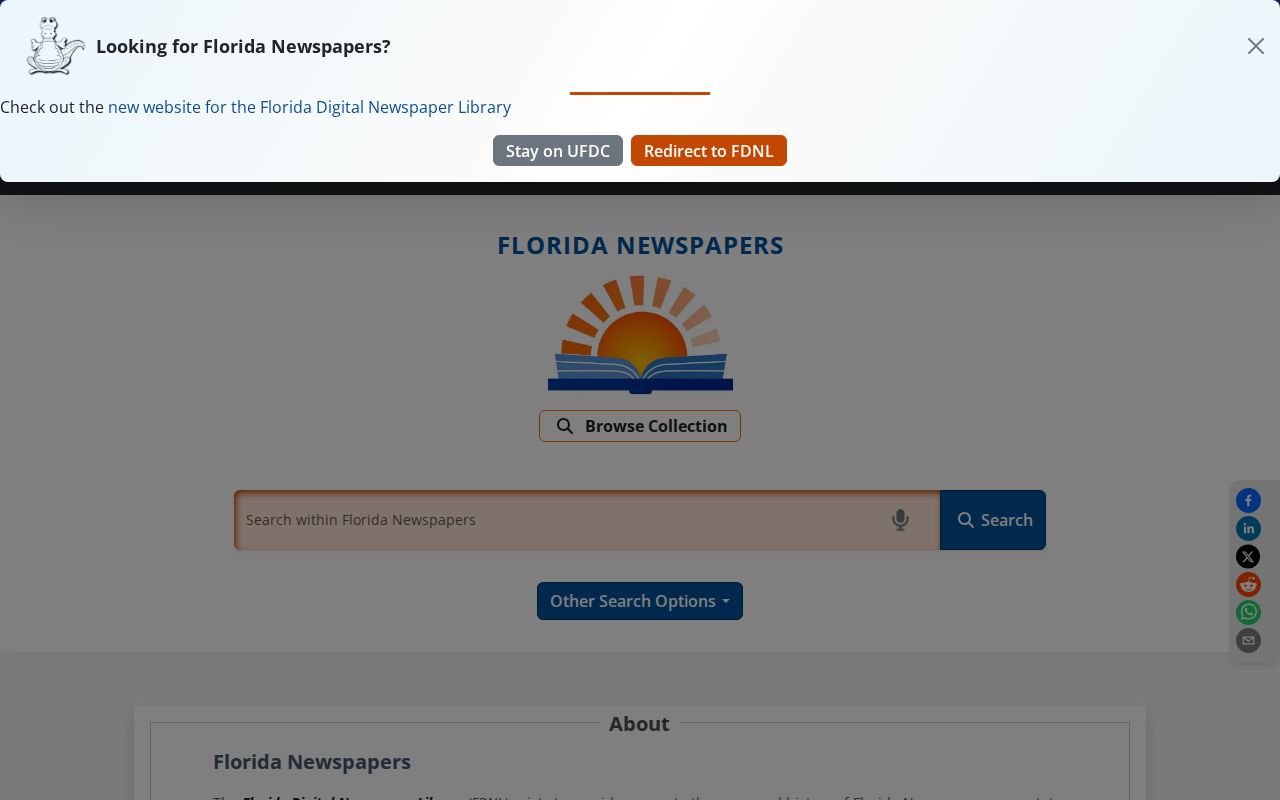Click the FLORIDA NEWSPAPERS page title
Image resolution: width=1280 pixels, height=800 pixels.
tap(640, 246)
